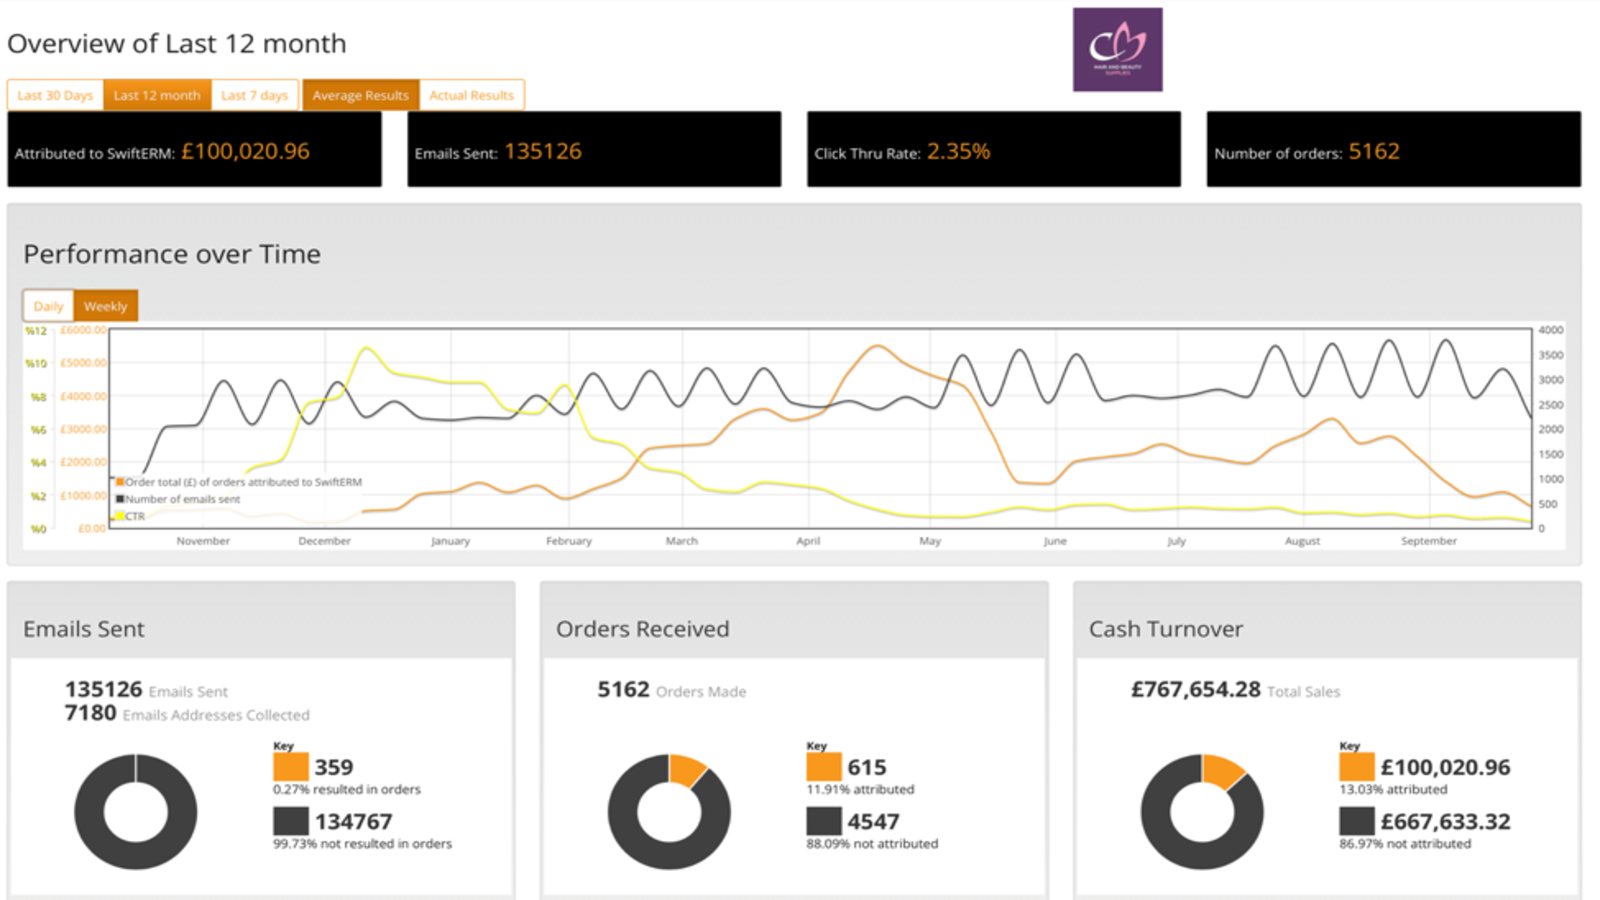Click the purple company logo
Screen dimensions: 1600x900
pos(1118,50)
